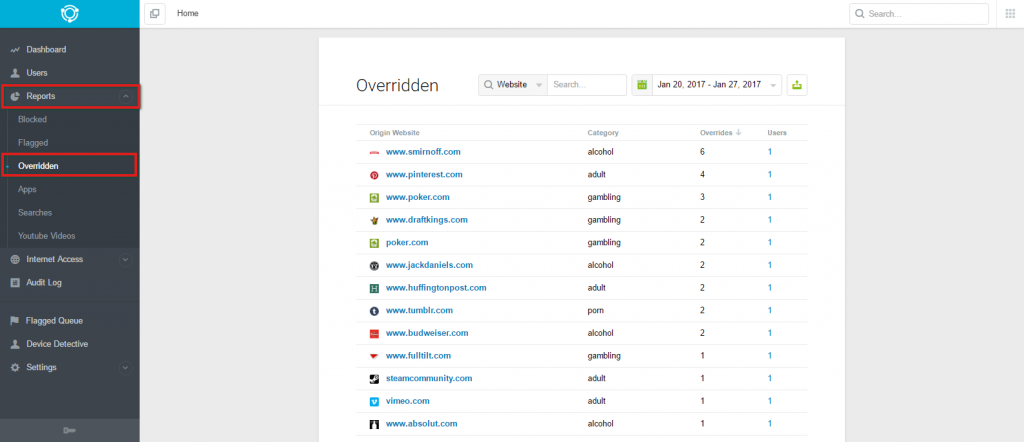The width and height of the screenshot is (1024, 442).
Task: Open the Website search-type dropdown
Action: [x=513, y=85]
